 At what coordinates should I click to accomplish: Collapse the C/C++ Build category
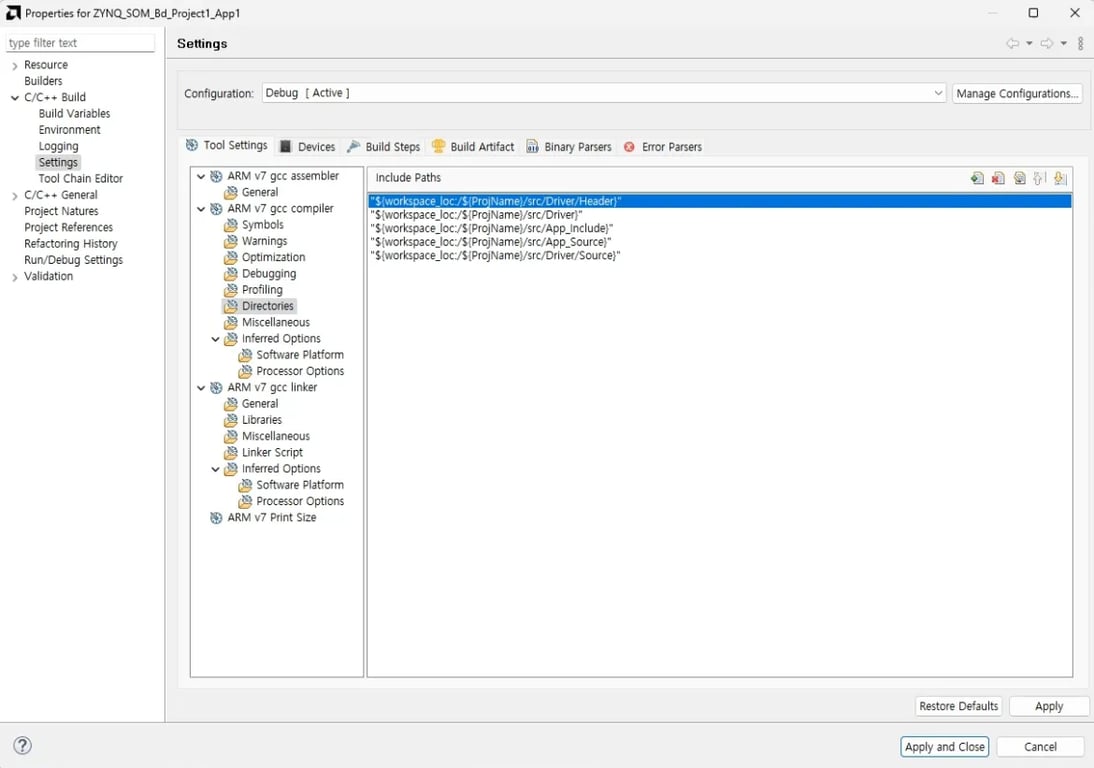[x=15, y=98]
